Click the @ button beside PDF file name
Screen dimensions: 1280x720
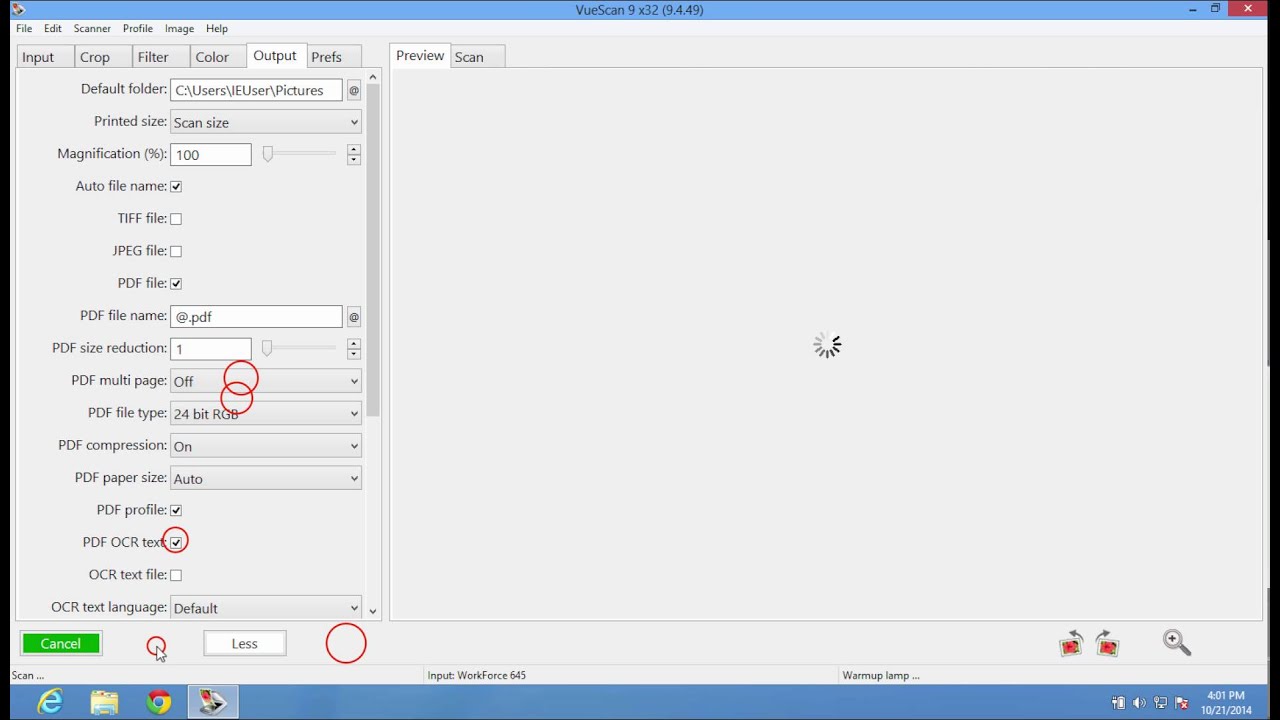(353, 316)
